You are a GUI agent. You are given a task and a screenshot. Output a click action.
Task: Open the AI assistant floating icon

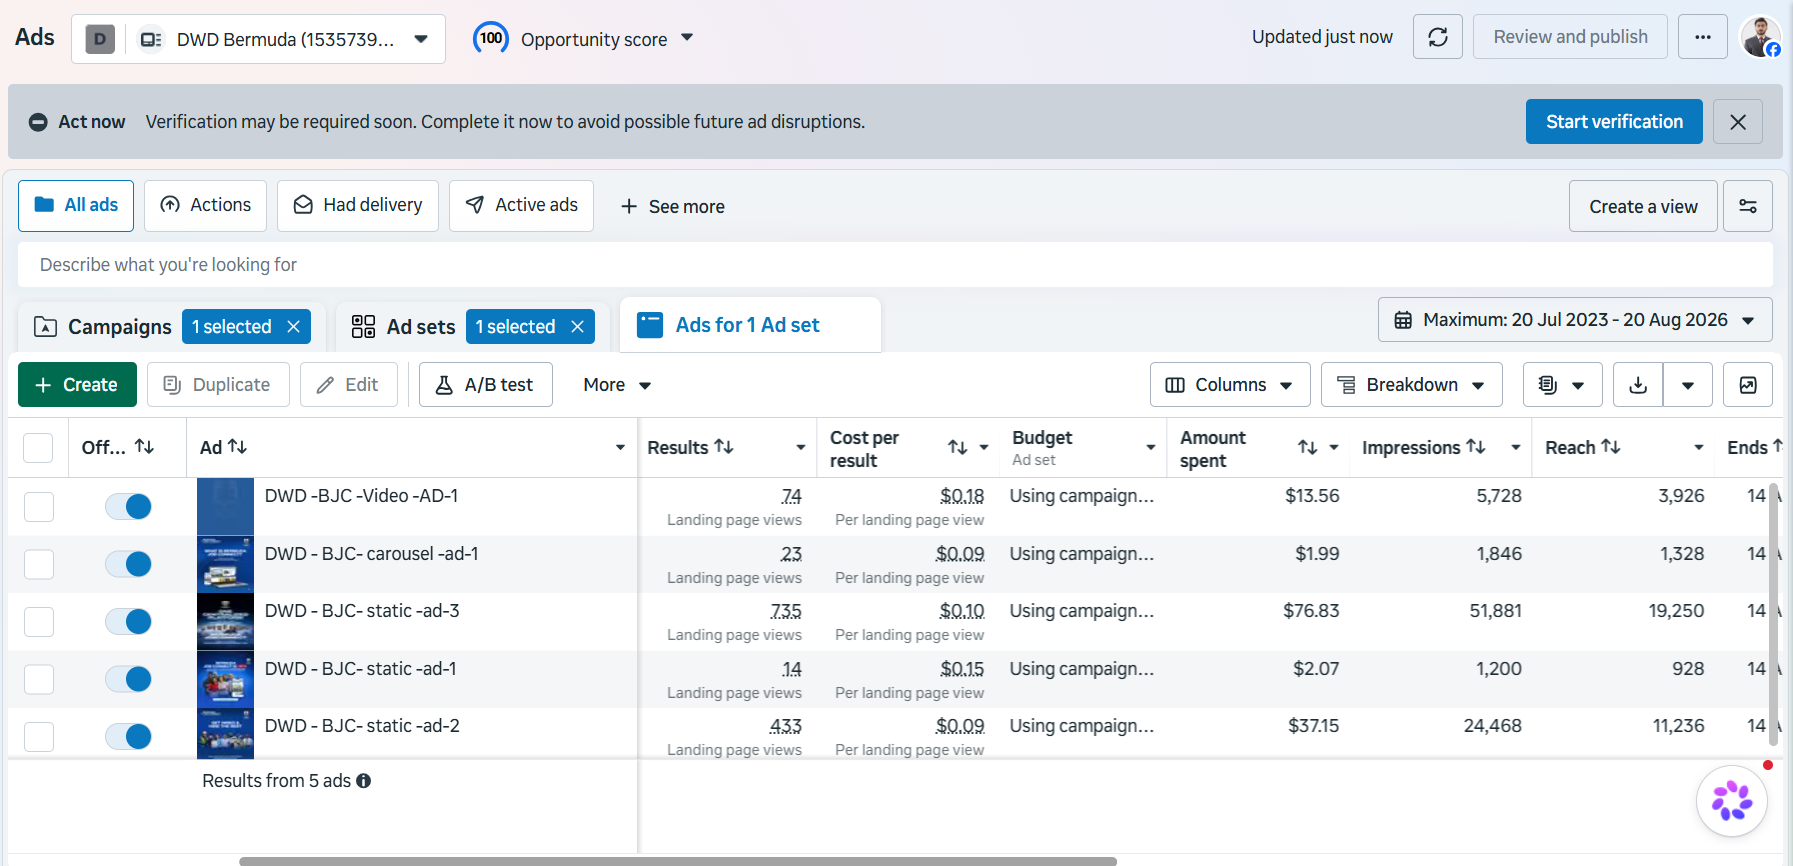point(1732,801)
